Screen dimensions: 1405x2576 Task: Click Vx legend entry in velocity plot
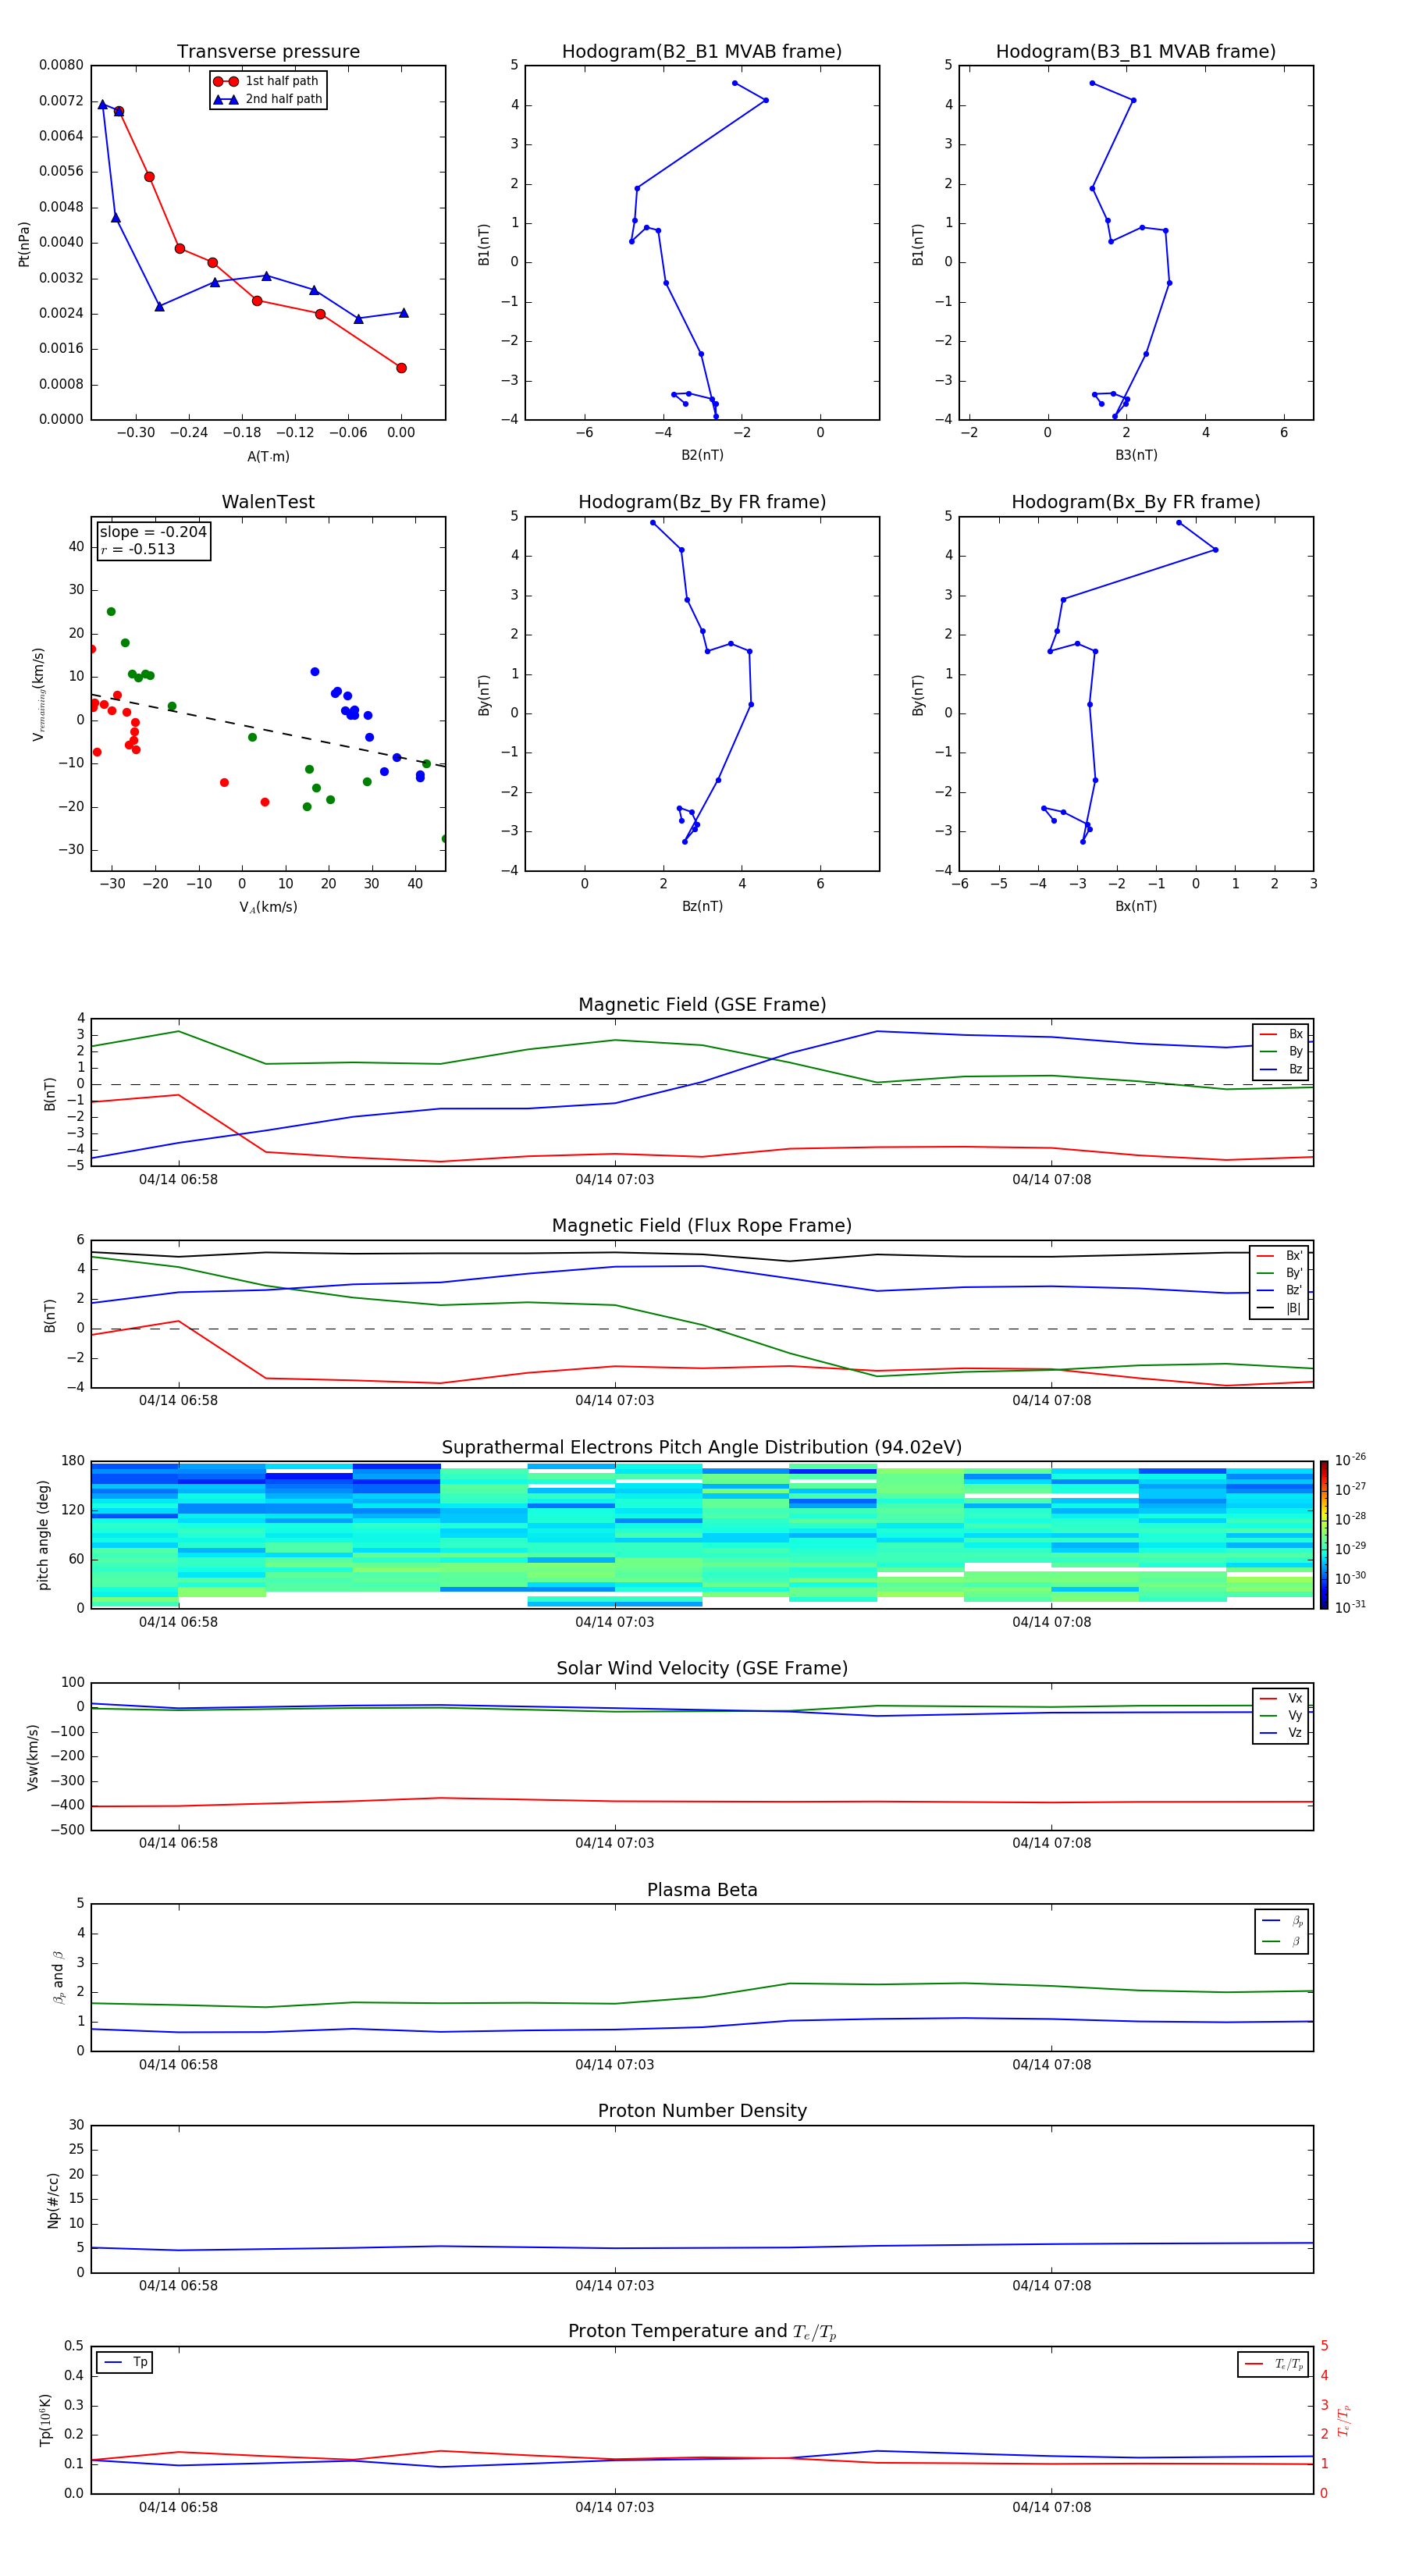pyautogui.click(x=1281, y=1698)
